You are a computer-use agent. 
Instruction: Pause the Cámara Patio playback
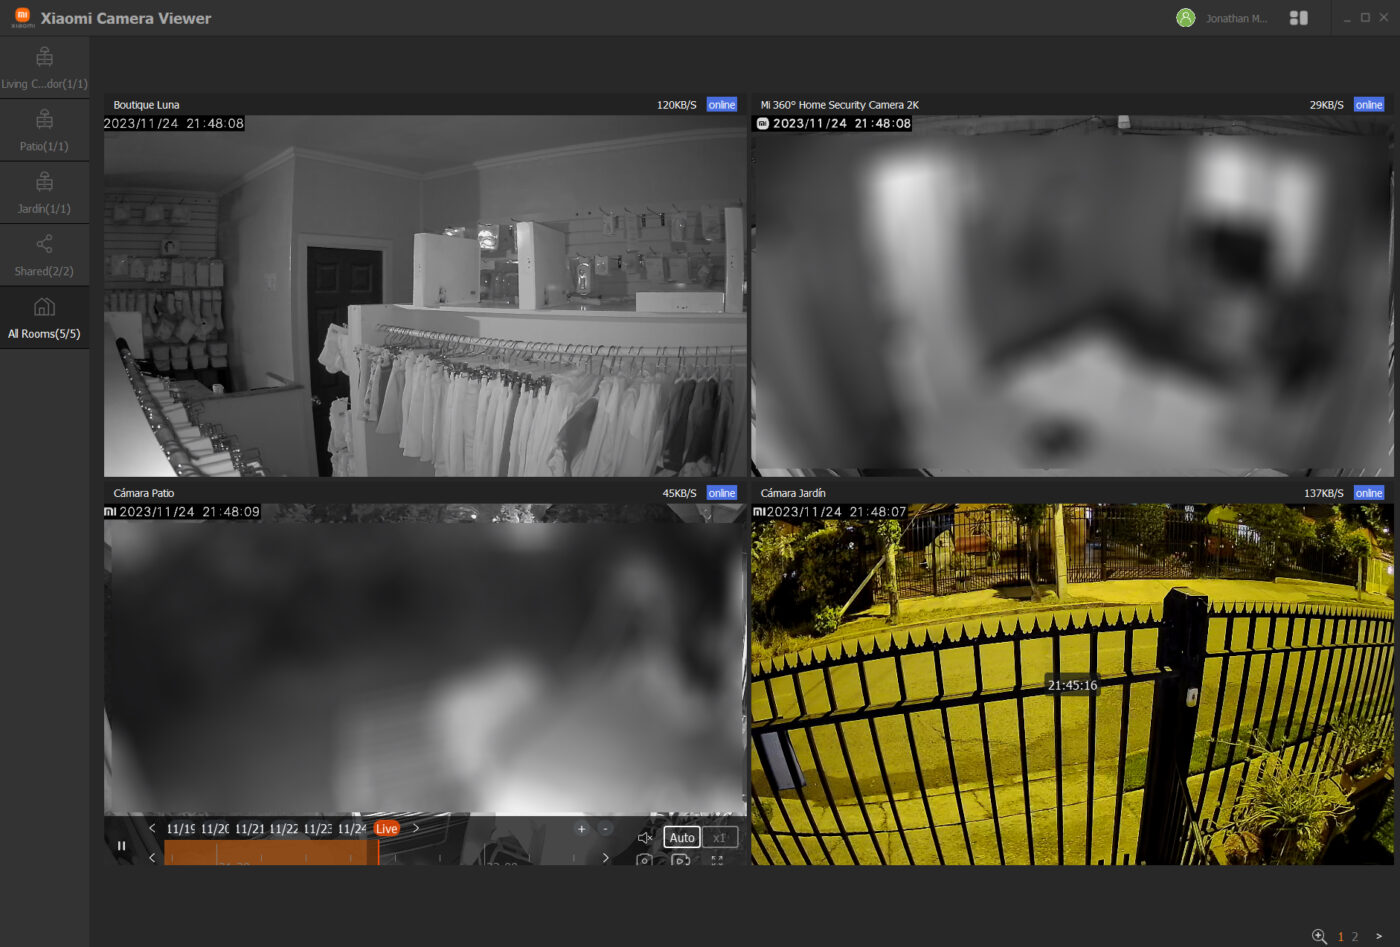point(121,845)
